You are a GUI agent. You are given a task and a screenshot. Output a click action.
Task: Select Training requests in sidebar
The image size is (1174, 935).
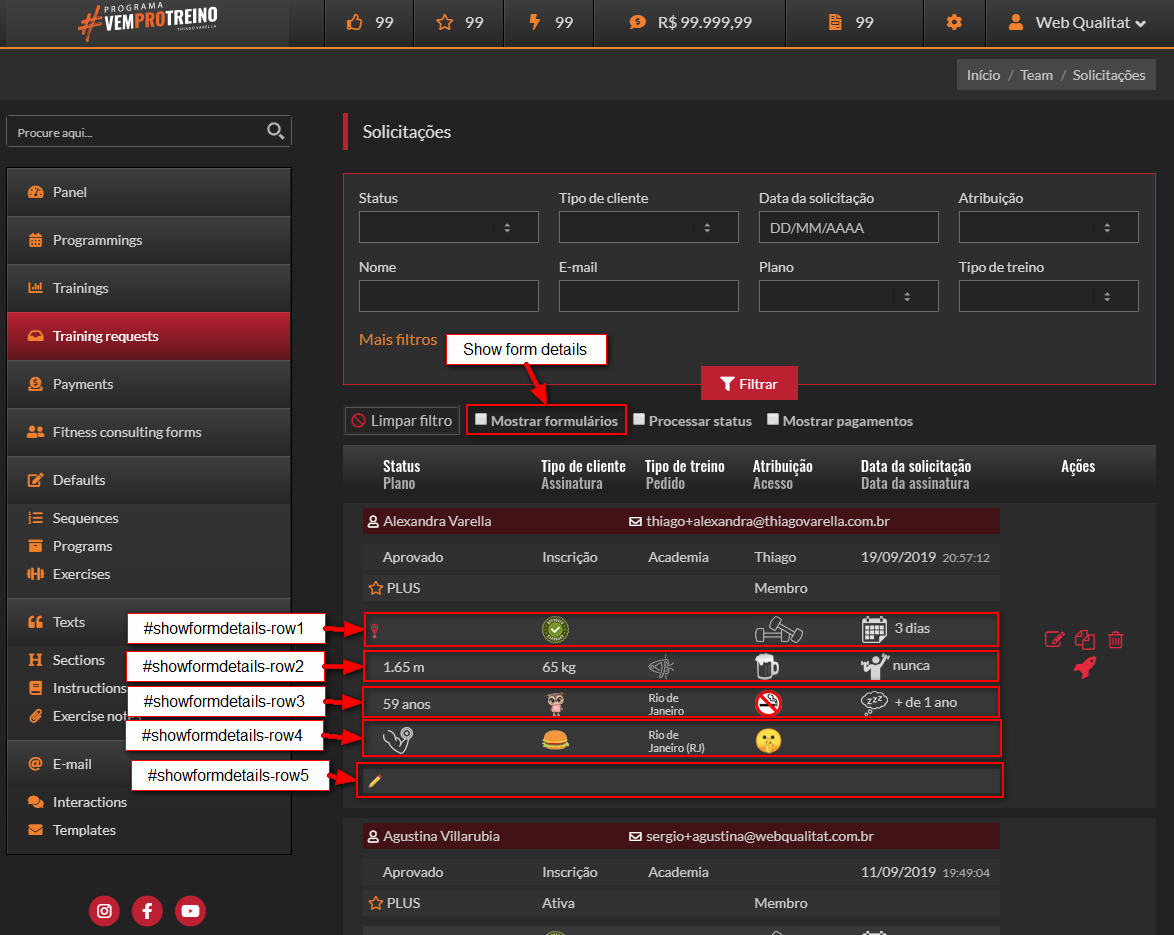pos(149,336)
